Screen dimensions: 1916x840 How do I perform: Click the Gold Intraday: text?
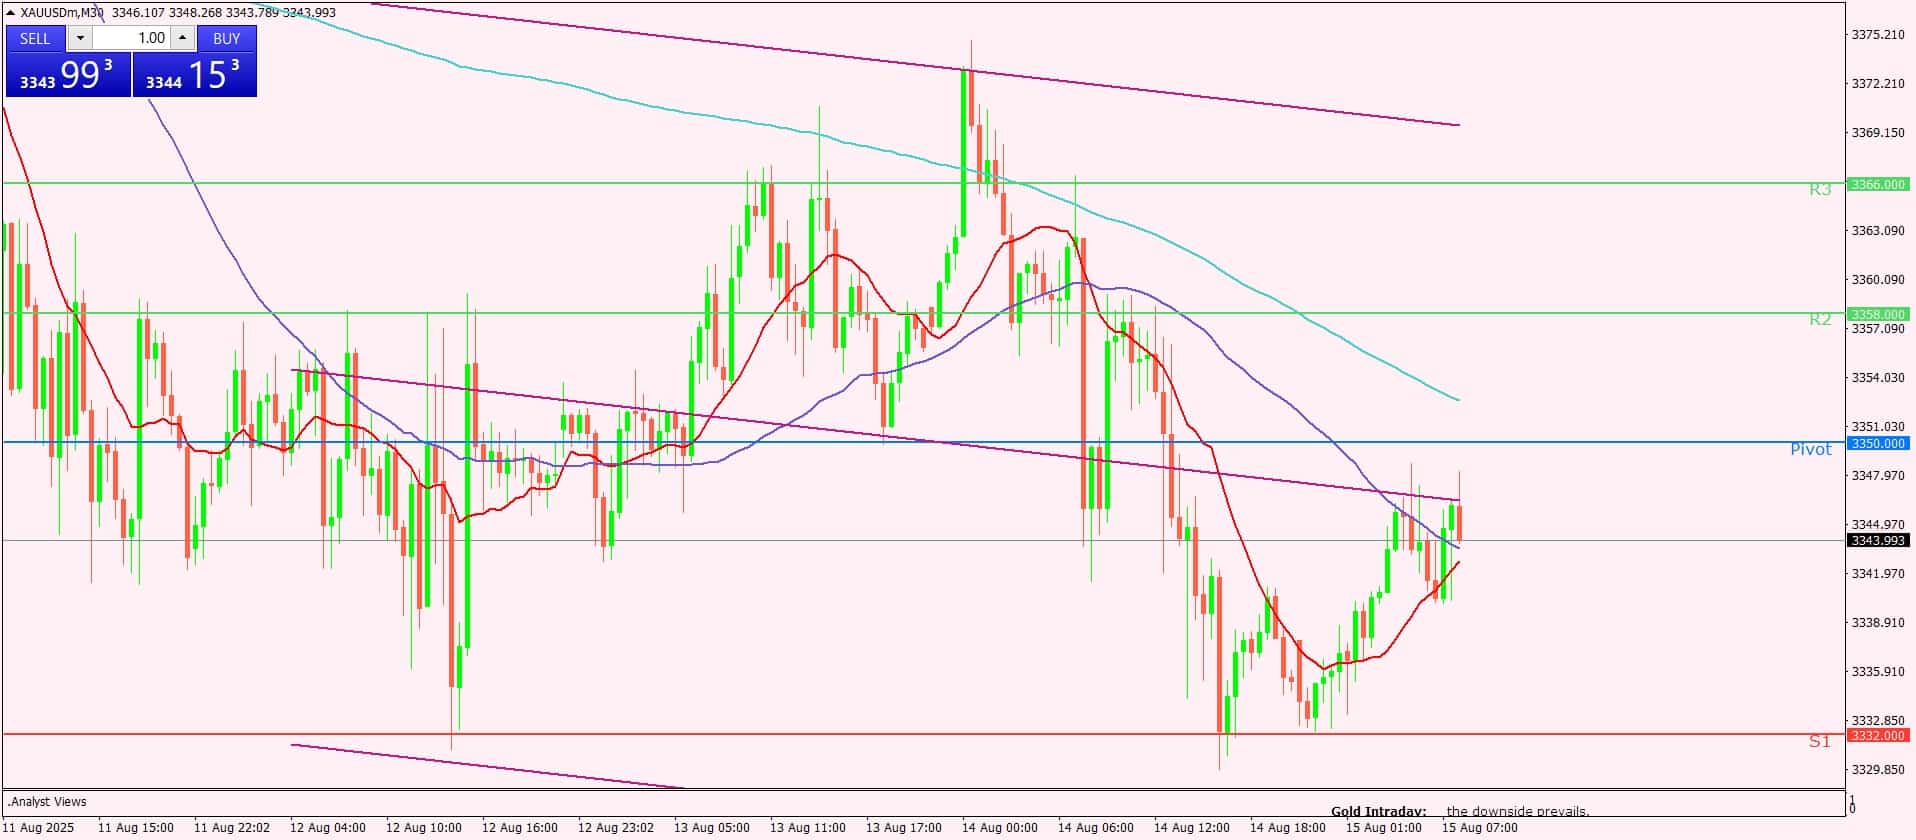click(x=1378, y=811)
